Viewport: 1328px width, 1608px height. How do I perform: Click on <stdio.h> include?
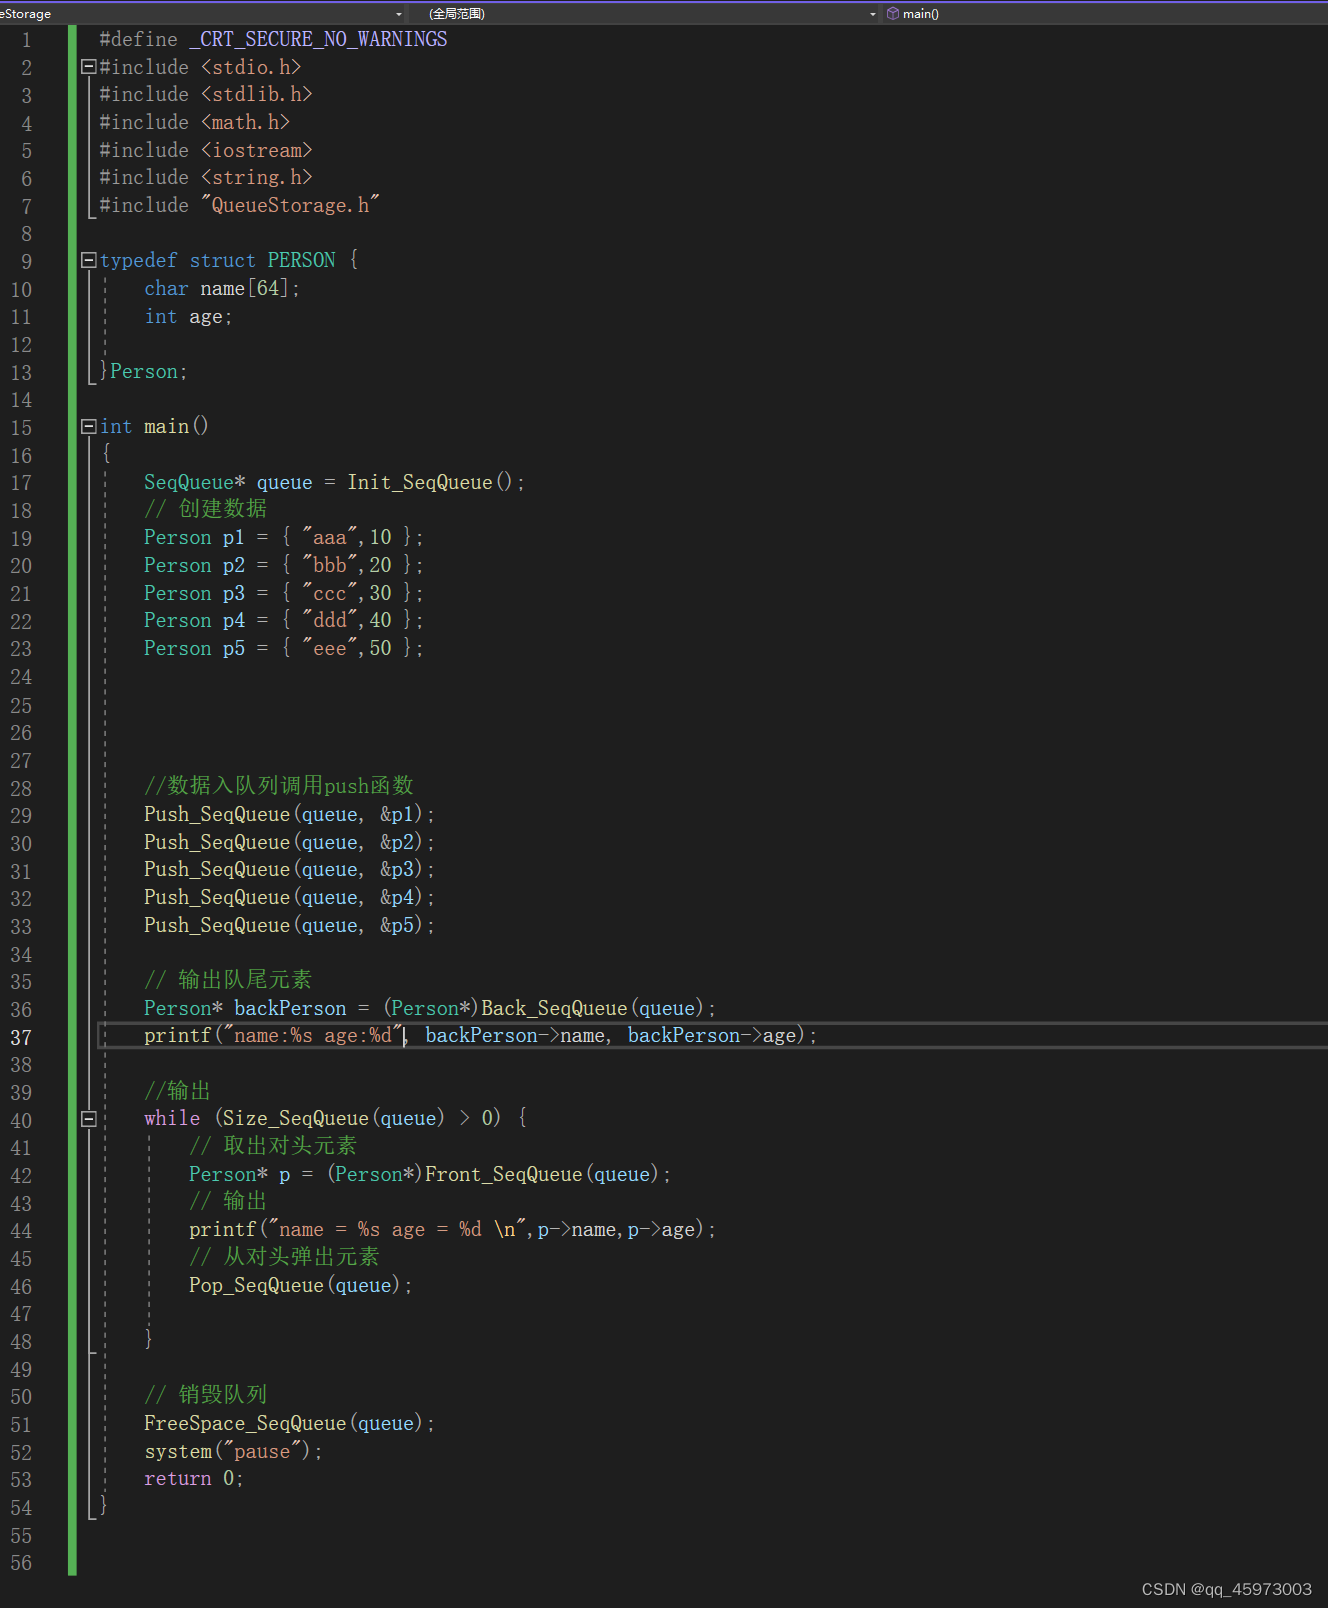coord(251,67)
